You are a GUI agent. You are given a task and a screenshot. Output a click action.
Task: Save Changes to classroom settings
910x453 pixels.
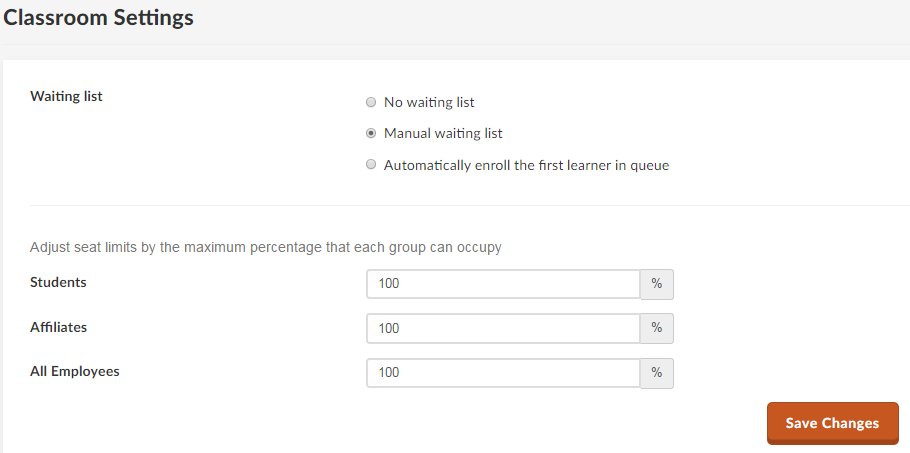pyautogui.click(x=833, y=423)
